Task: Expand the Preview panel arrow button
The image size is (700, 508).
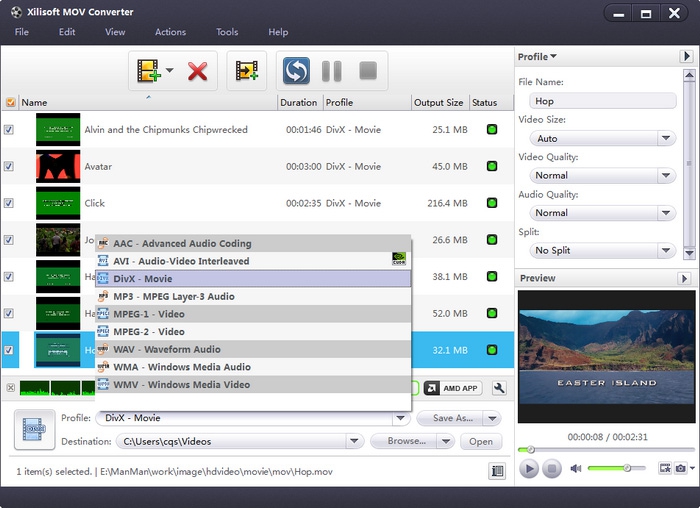Action: (x=684, y=279)
